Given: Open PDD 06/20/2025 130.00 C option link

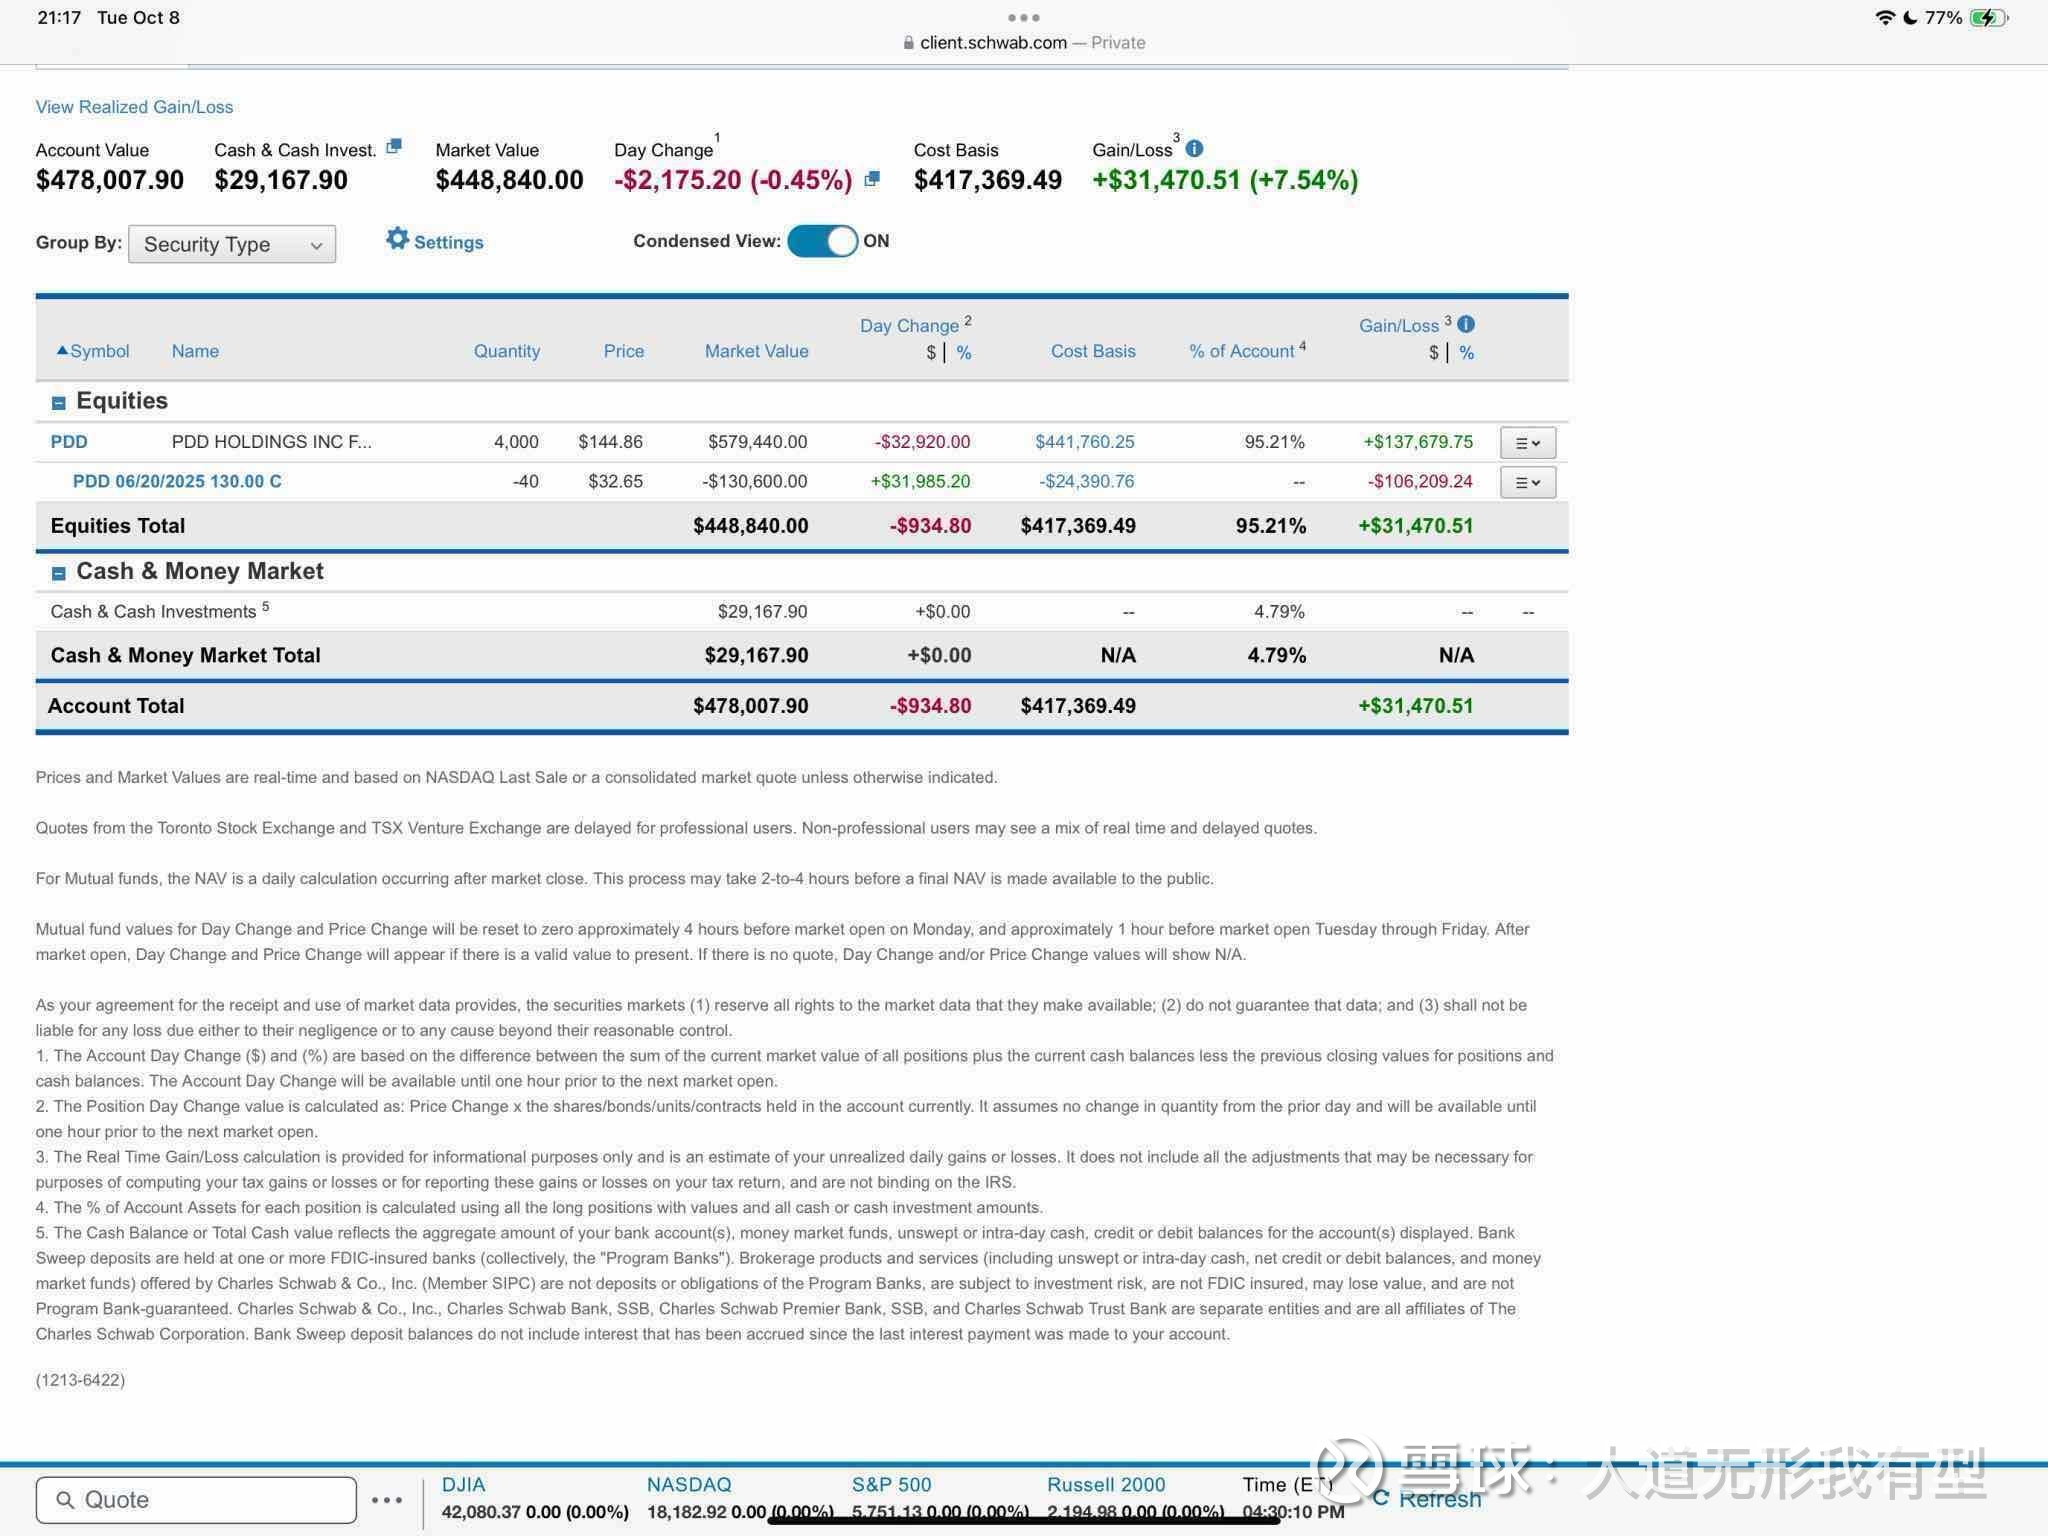Looking at the screenshot, I should 177,481.
